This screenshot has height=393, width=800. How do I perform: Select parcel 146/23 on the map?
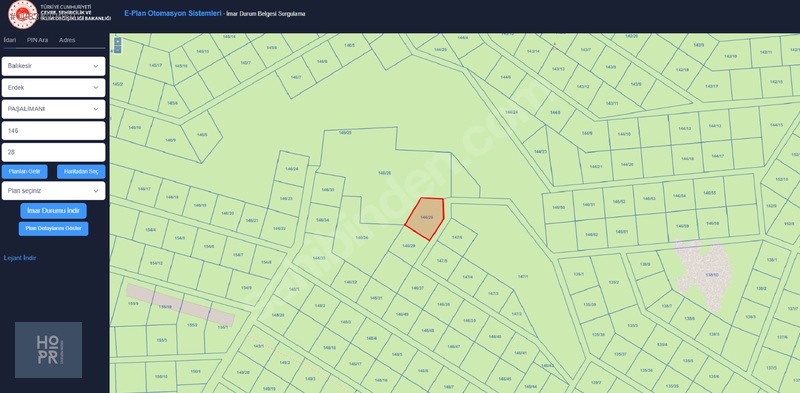point(287,199)
